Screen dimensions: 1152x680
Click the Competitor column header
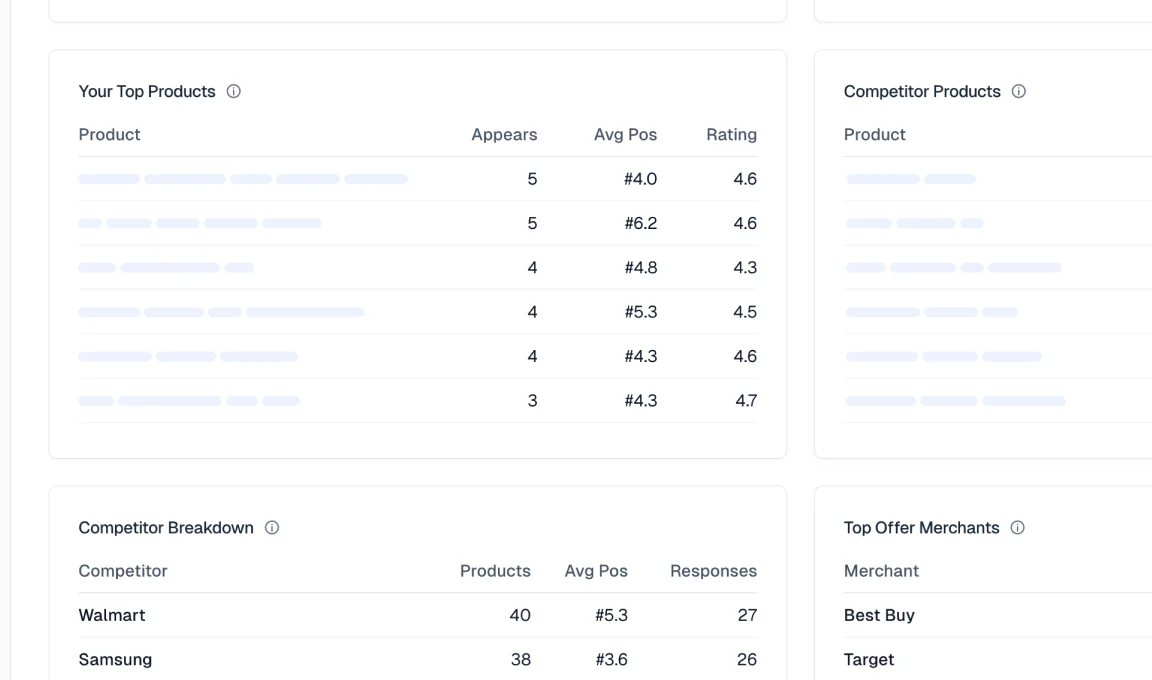[x=123, y=571]
